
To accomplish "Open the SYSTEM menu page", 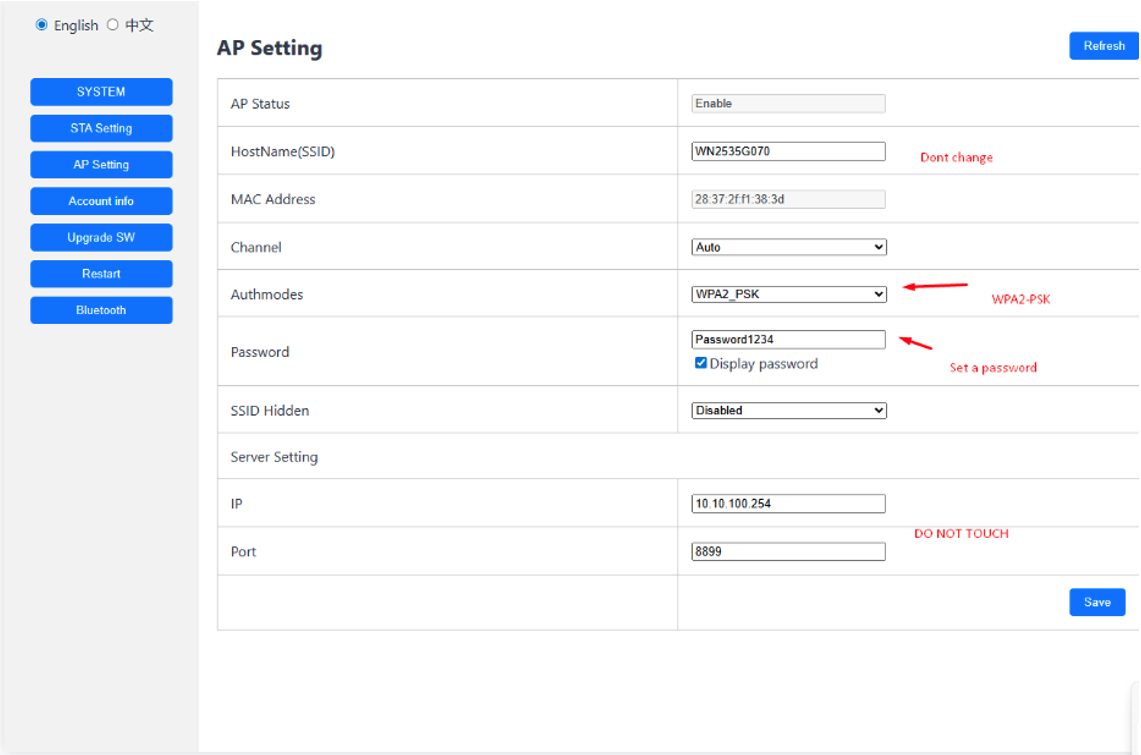I will pyautogui.click(x=101, y=92).
